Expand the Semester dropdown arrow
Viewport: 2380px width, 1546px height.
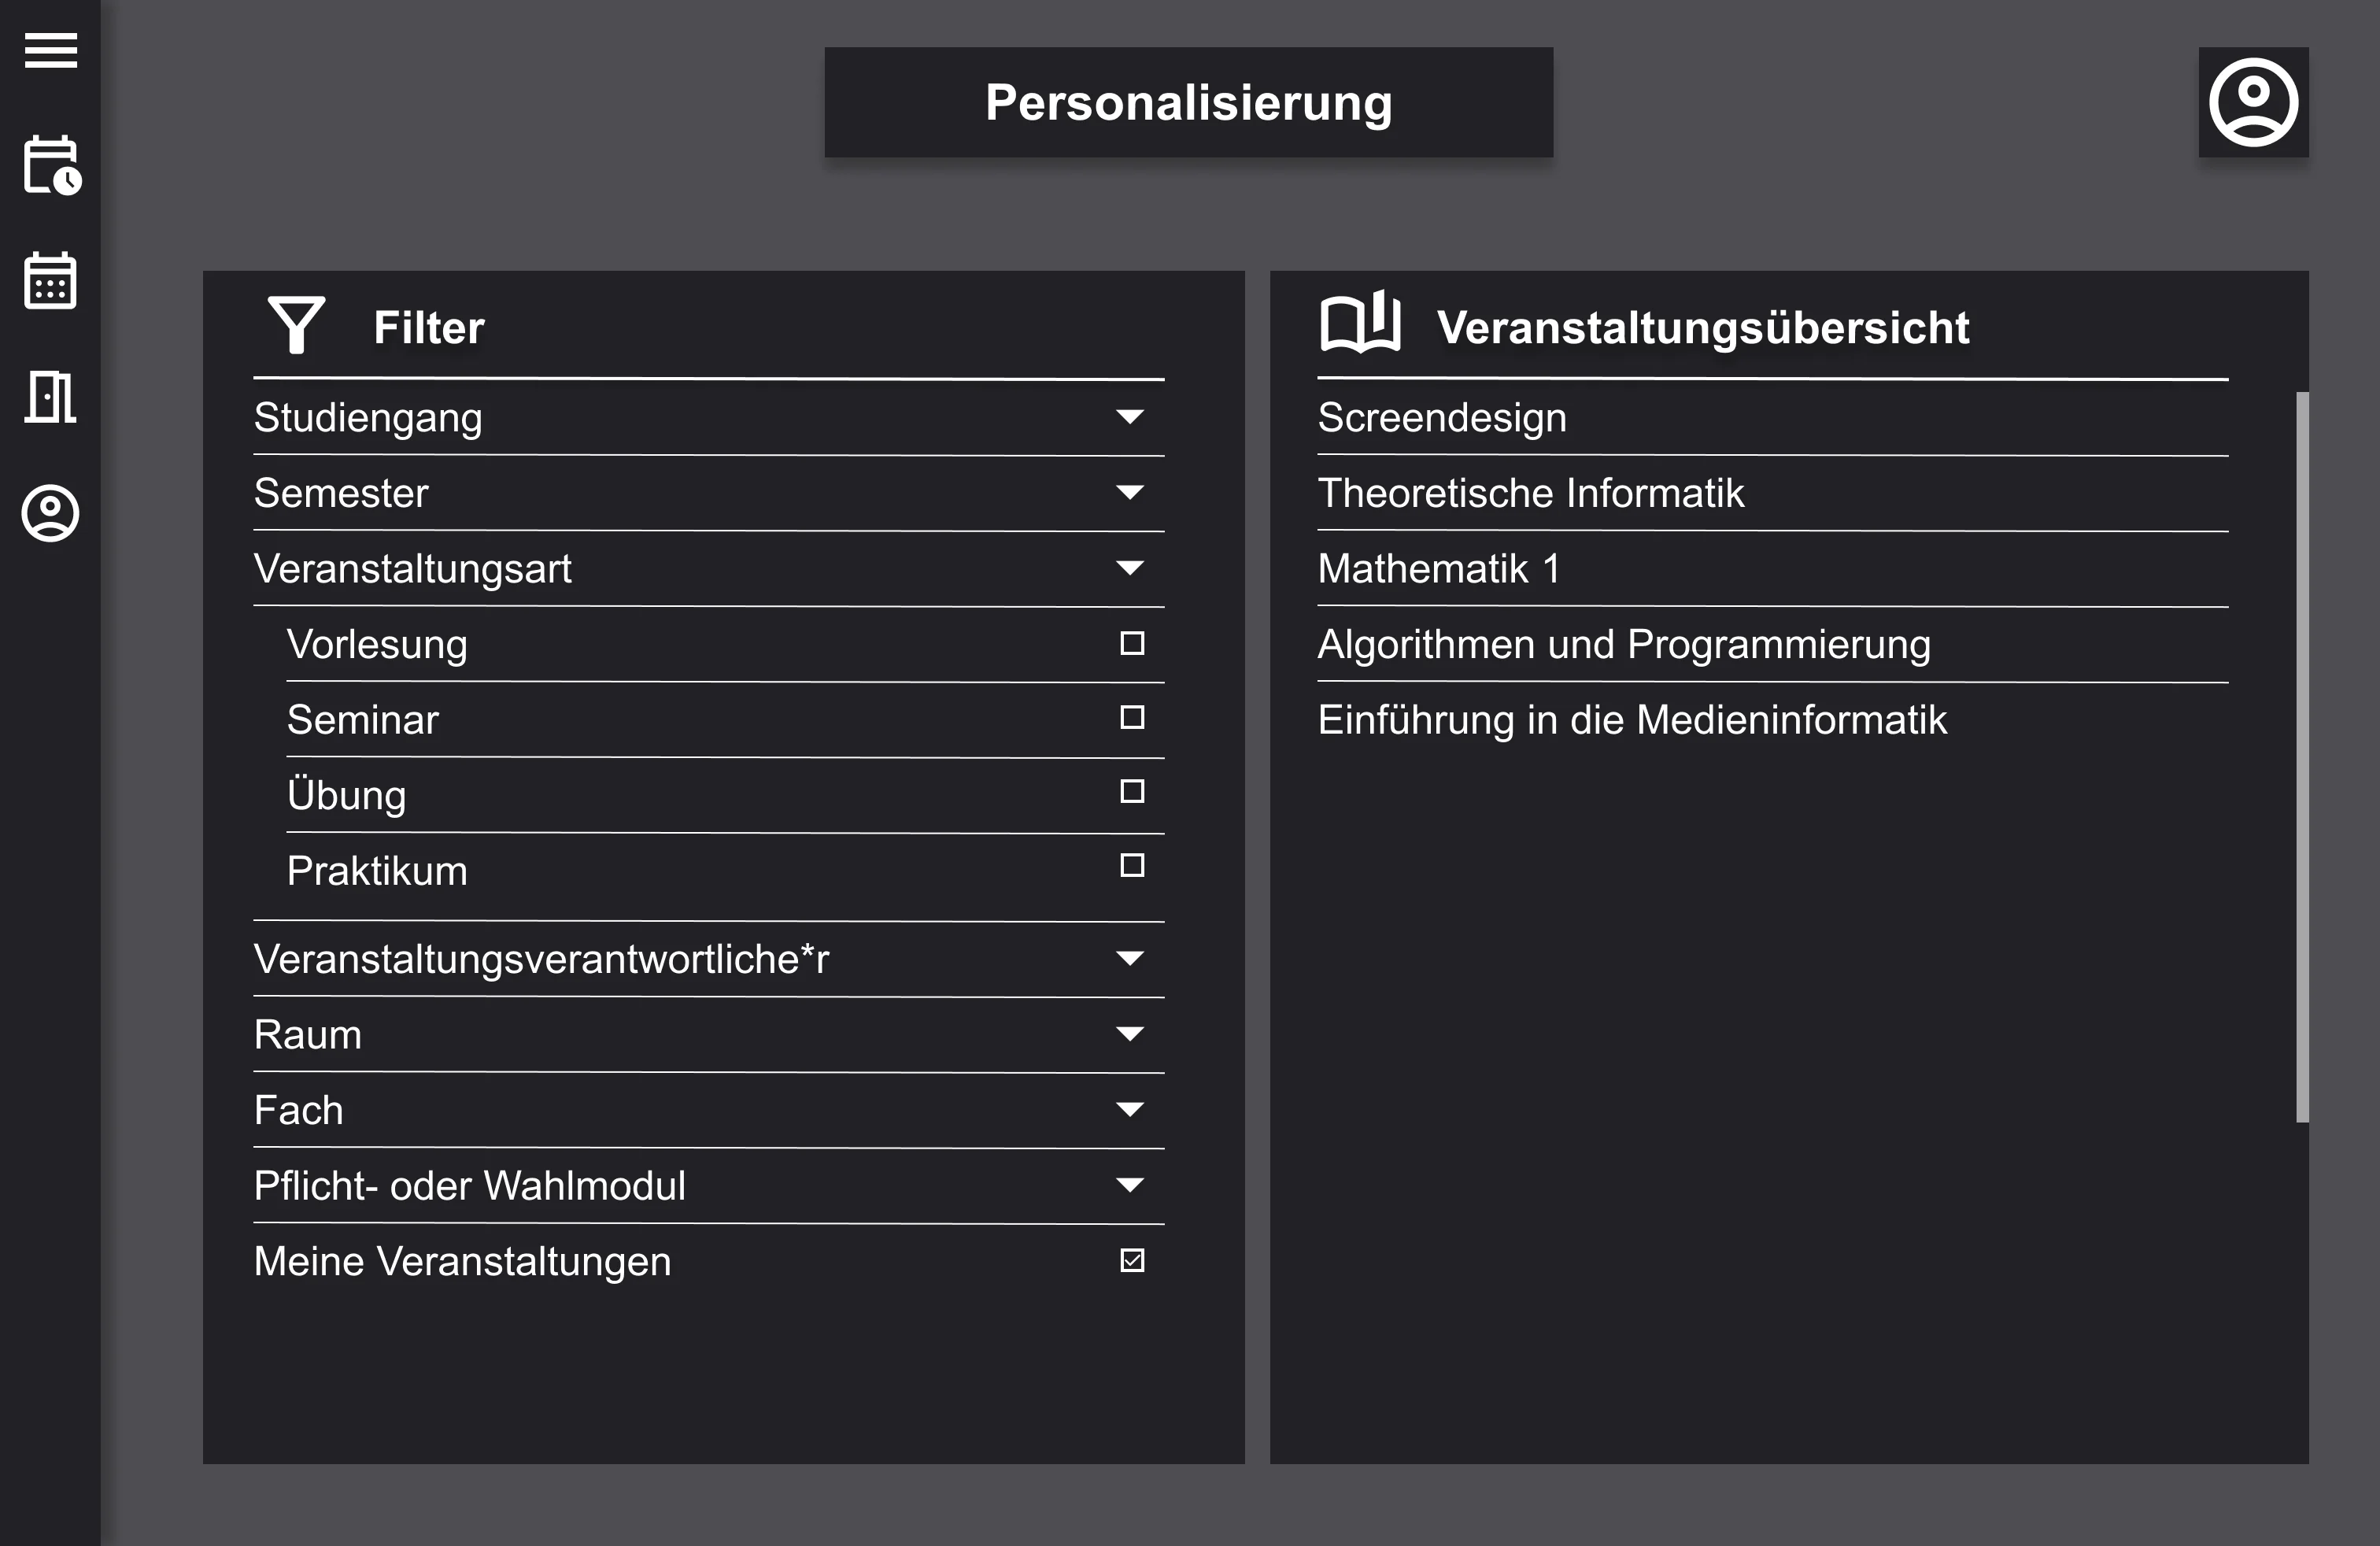pyautogui.click(x=1129, y=492)
